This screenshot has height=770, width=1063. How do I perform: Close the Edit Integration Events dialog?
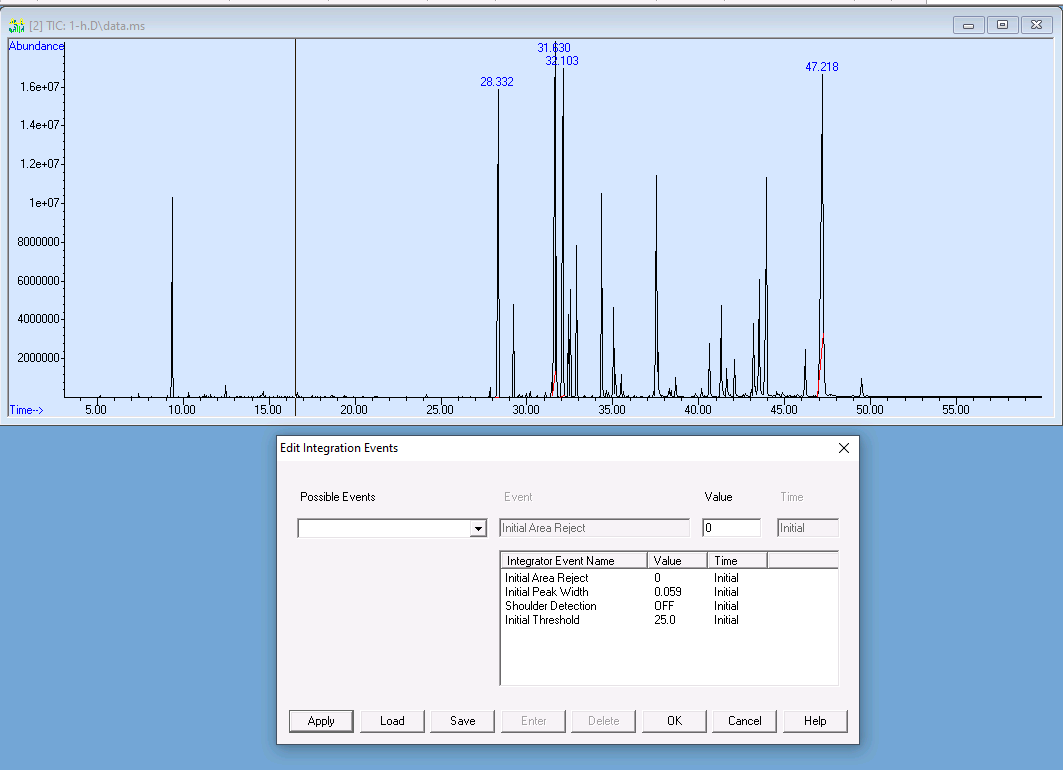(x=843, y=448)
